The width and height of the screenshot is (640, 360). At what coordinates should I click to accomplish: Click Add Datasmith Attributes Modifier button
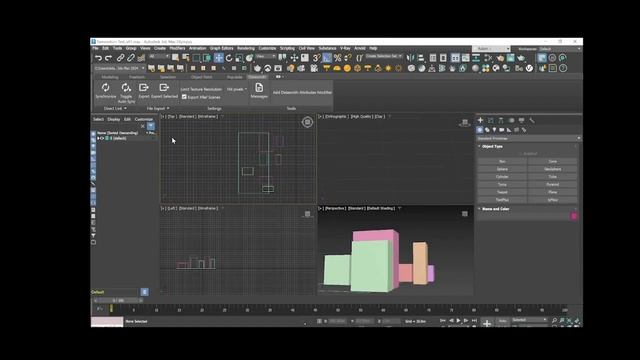[302, 93]
